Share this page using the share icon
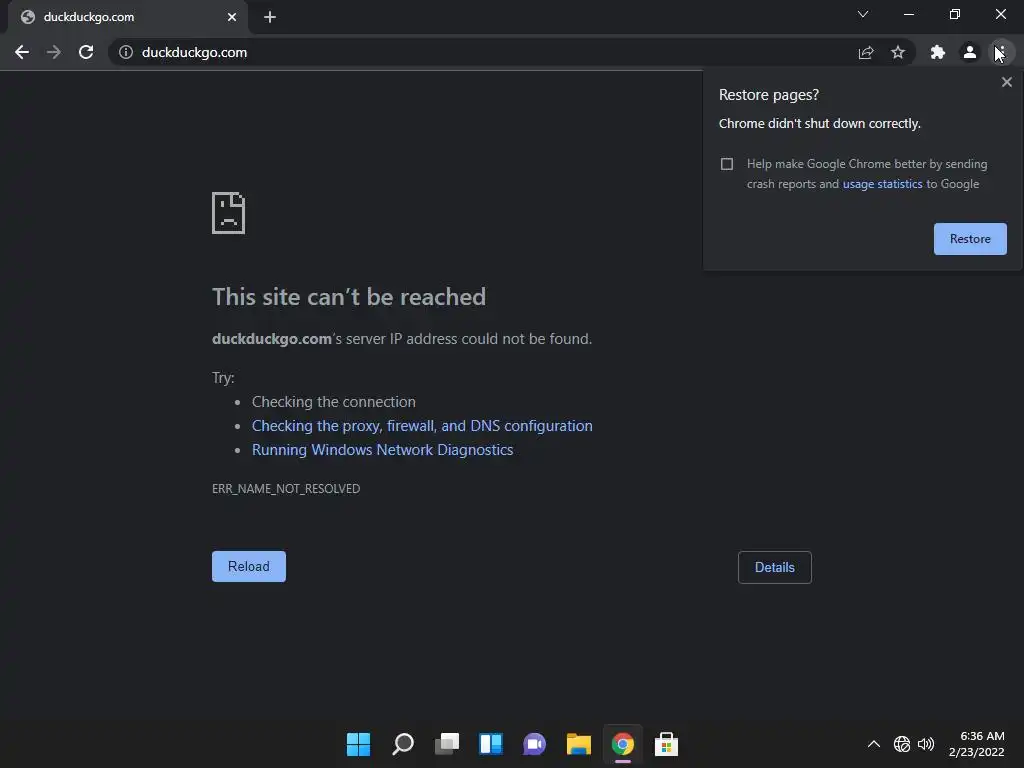The width and height of the screenshot is (1024, 768). point(866,52)
